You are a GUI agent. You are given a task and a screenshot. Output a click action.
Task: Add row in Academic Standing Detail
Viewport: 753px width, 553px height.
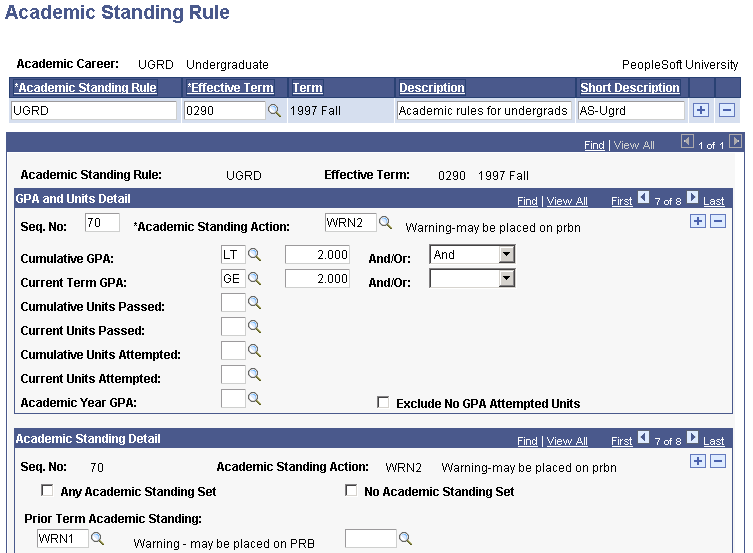point(698,461)
